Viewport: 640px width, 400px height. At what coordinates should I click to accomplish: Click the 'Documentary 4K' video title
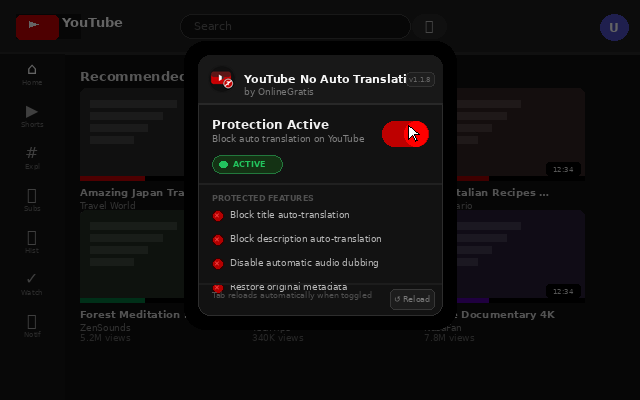[x=508, y=315]
